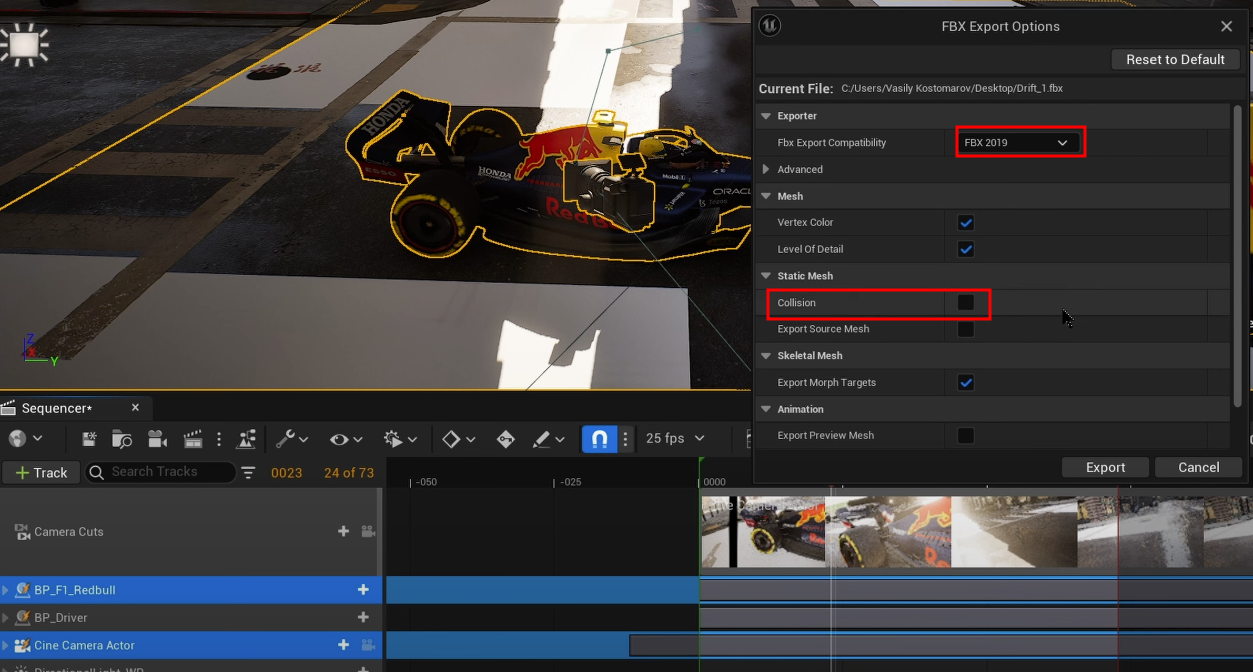Open the diamond key options menu
Viewport: 1253px width, 672px height.
(459, 438)
